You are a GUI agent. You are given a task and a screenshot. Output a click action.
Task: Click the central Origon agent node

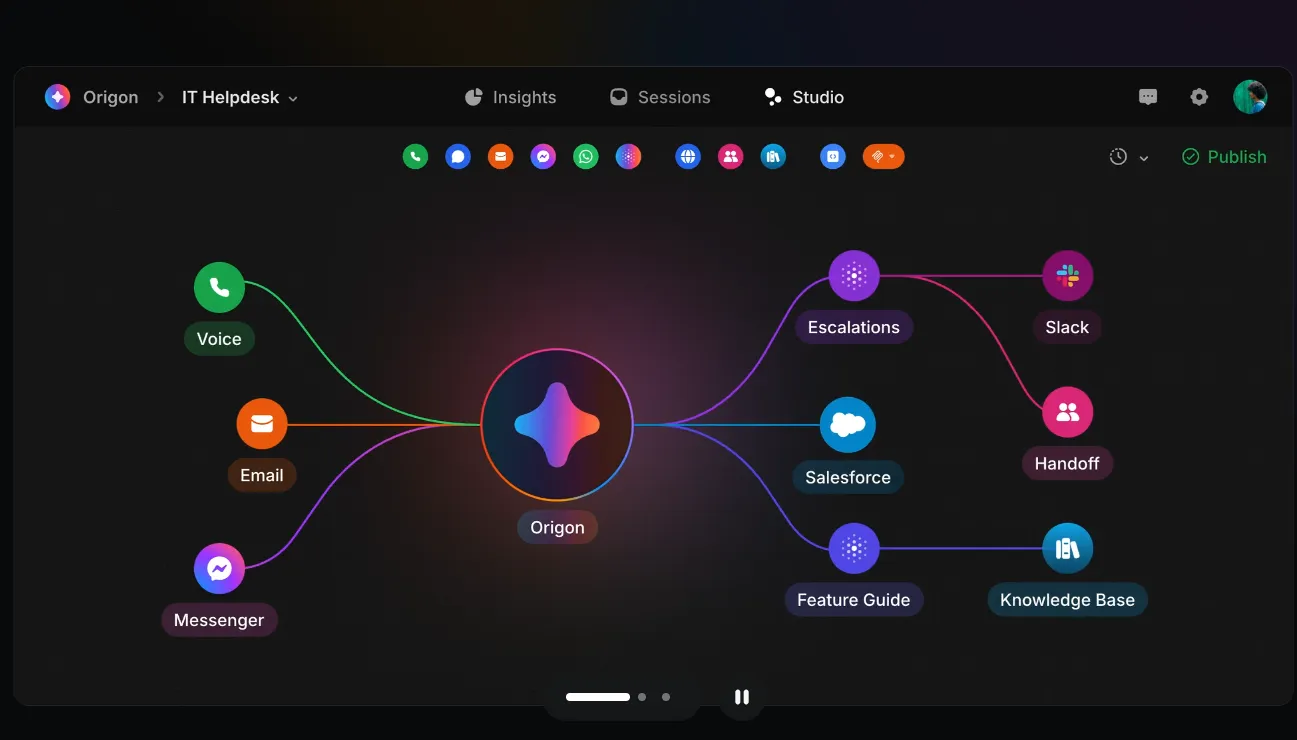557,425
